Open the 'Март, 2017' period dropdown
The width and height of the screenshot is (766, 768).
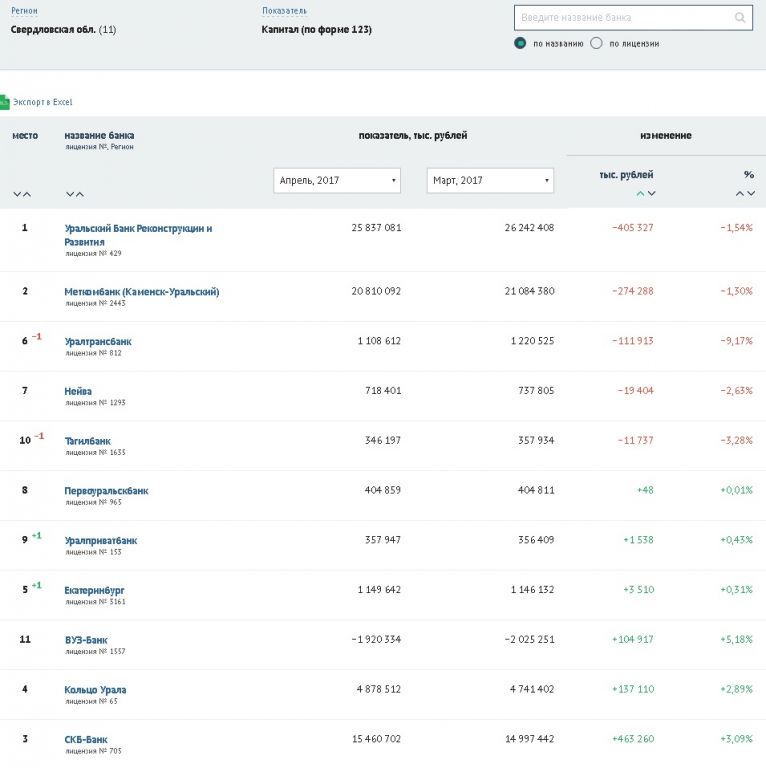point(490,180)
